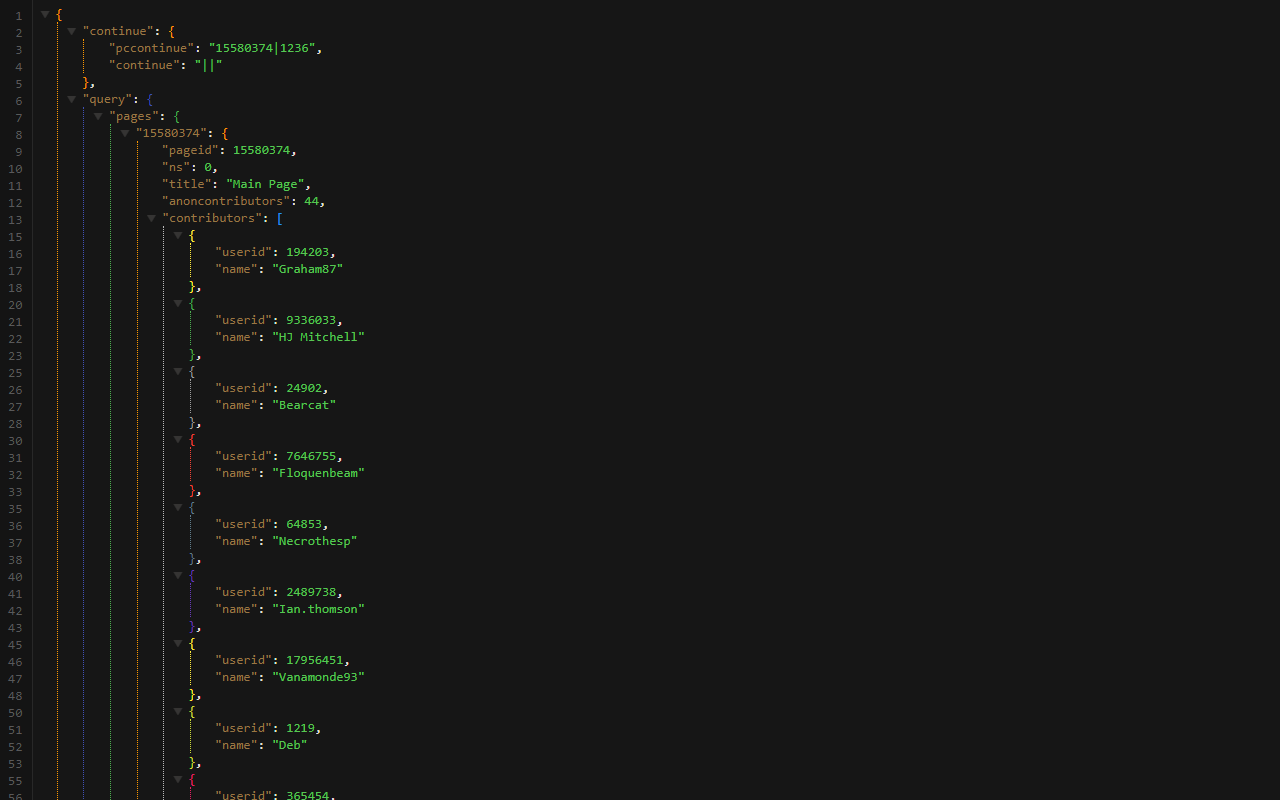The height and width of the screenshot is (800, 1280).
Task: Collapse the contributor object containing Deb
Action: [x=178, y=712]
